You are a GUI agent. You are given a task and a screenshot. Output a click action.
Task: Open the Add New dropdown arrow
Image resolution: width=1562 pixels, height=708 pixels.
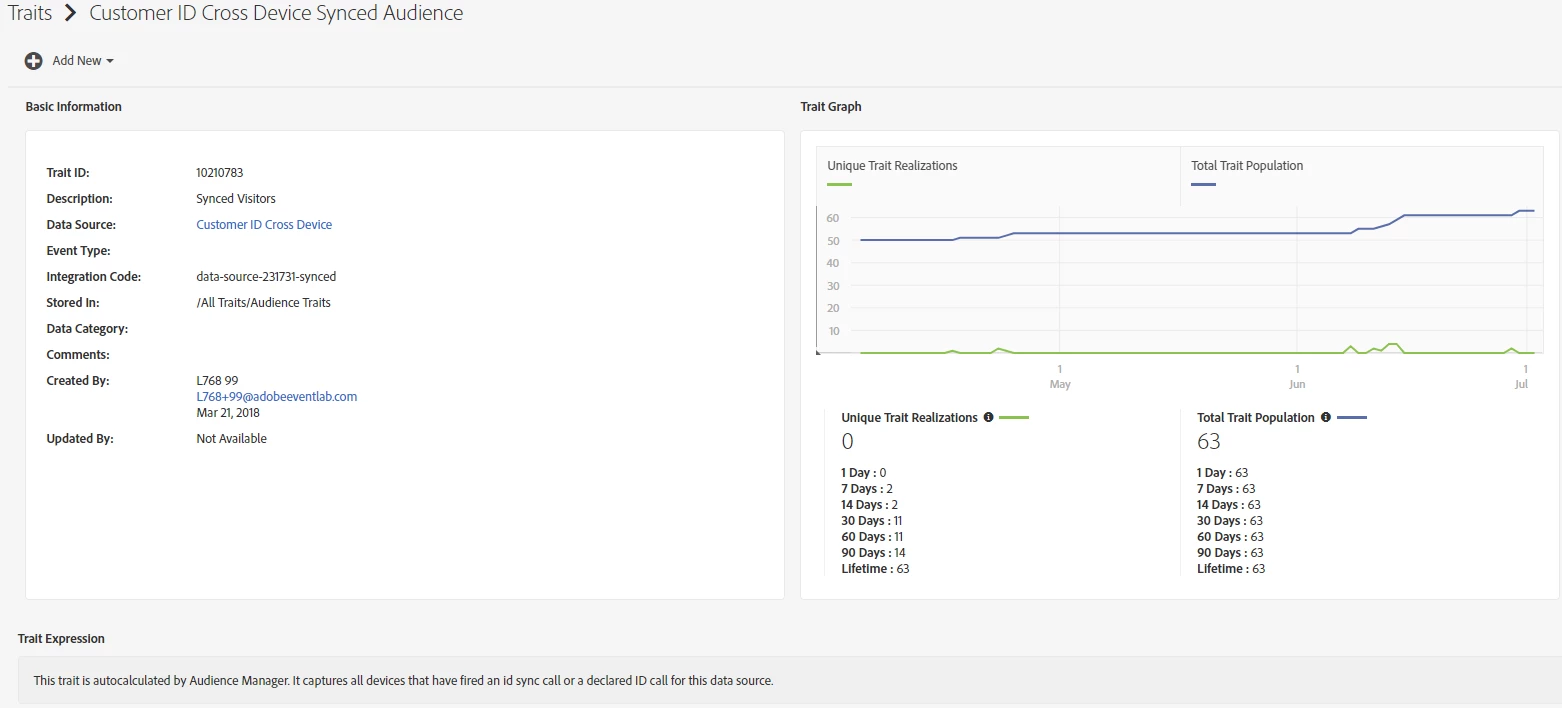tap(110, 61)
